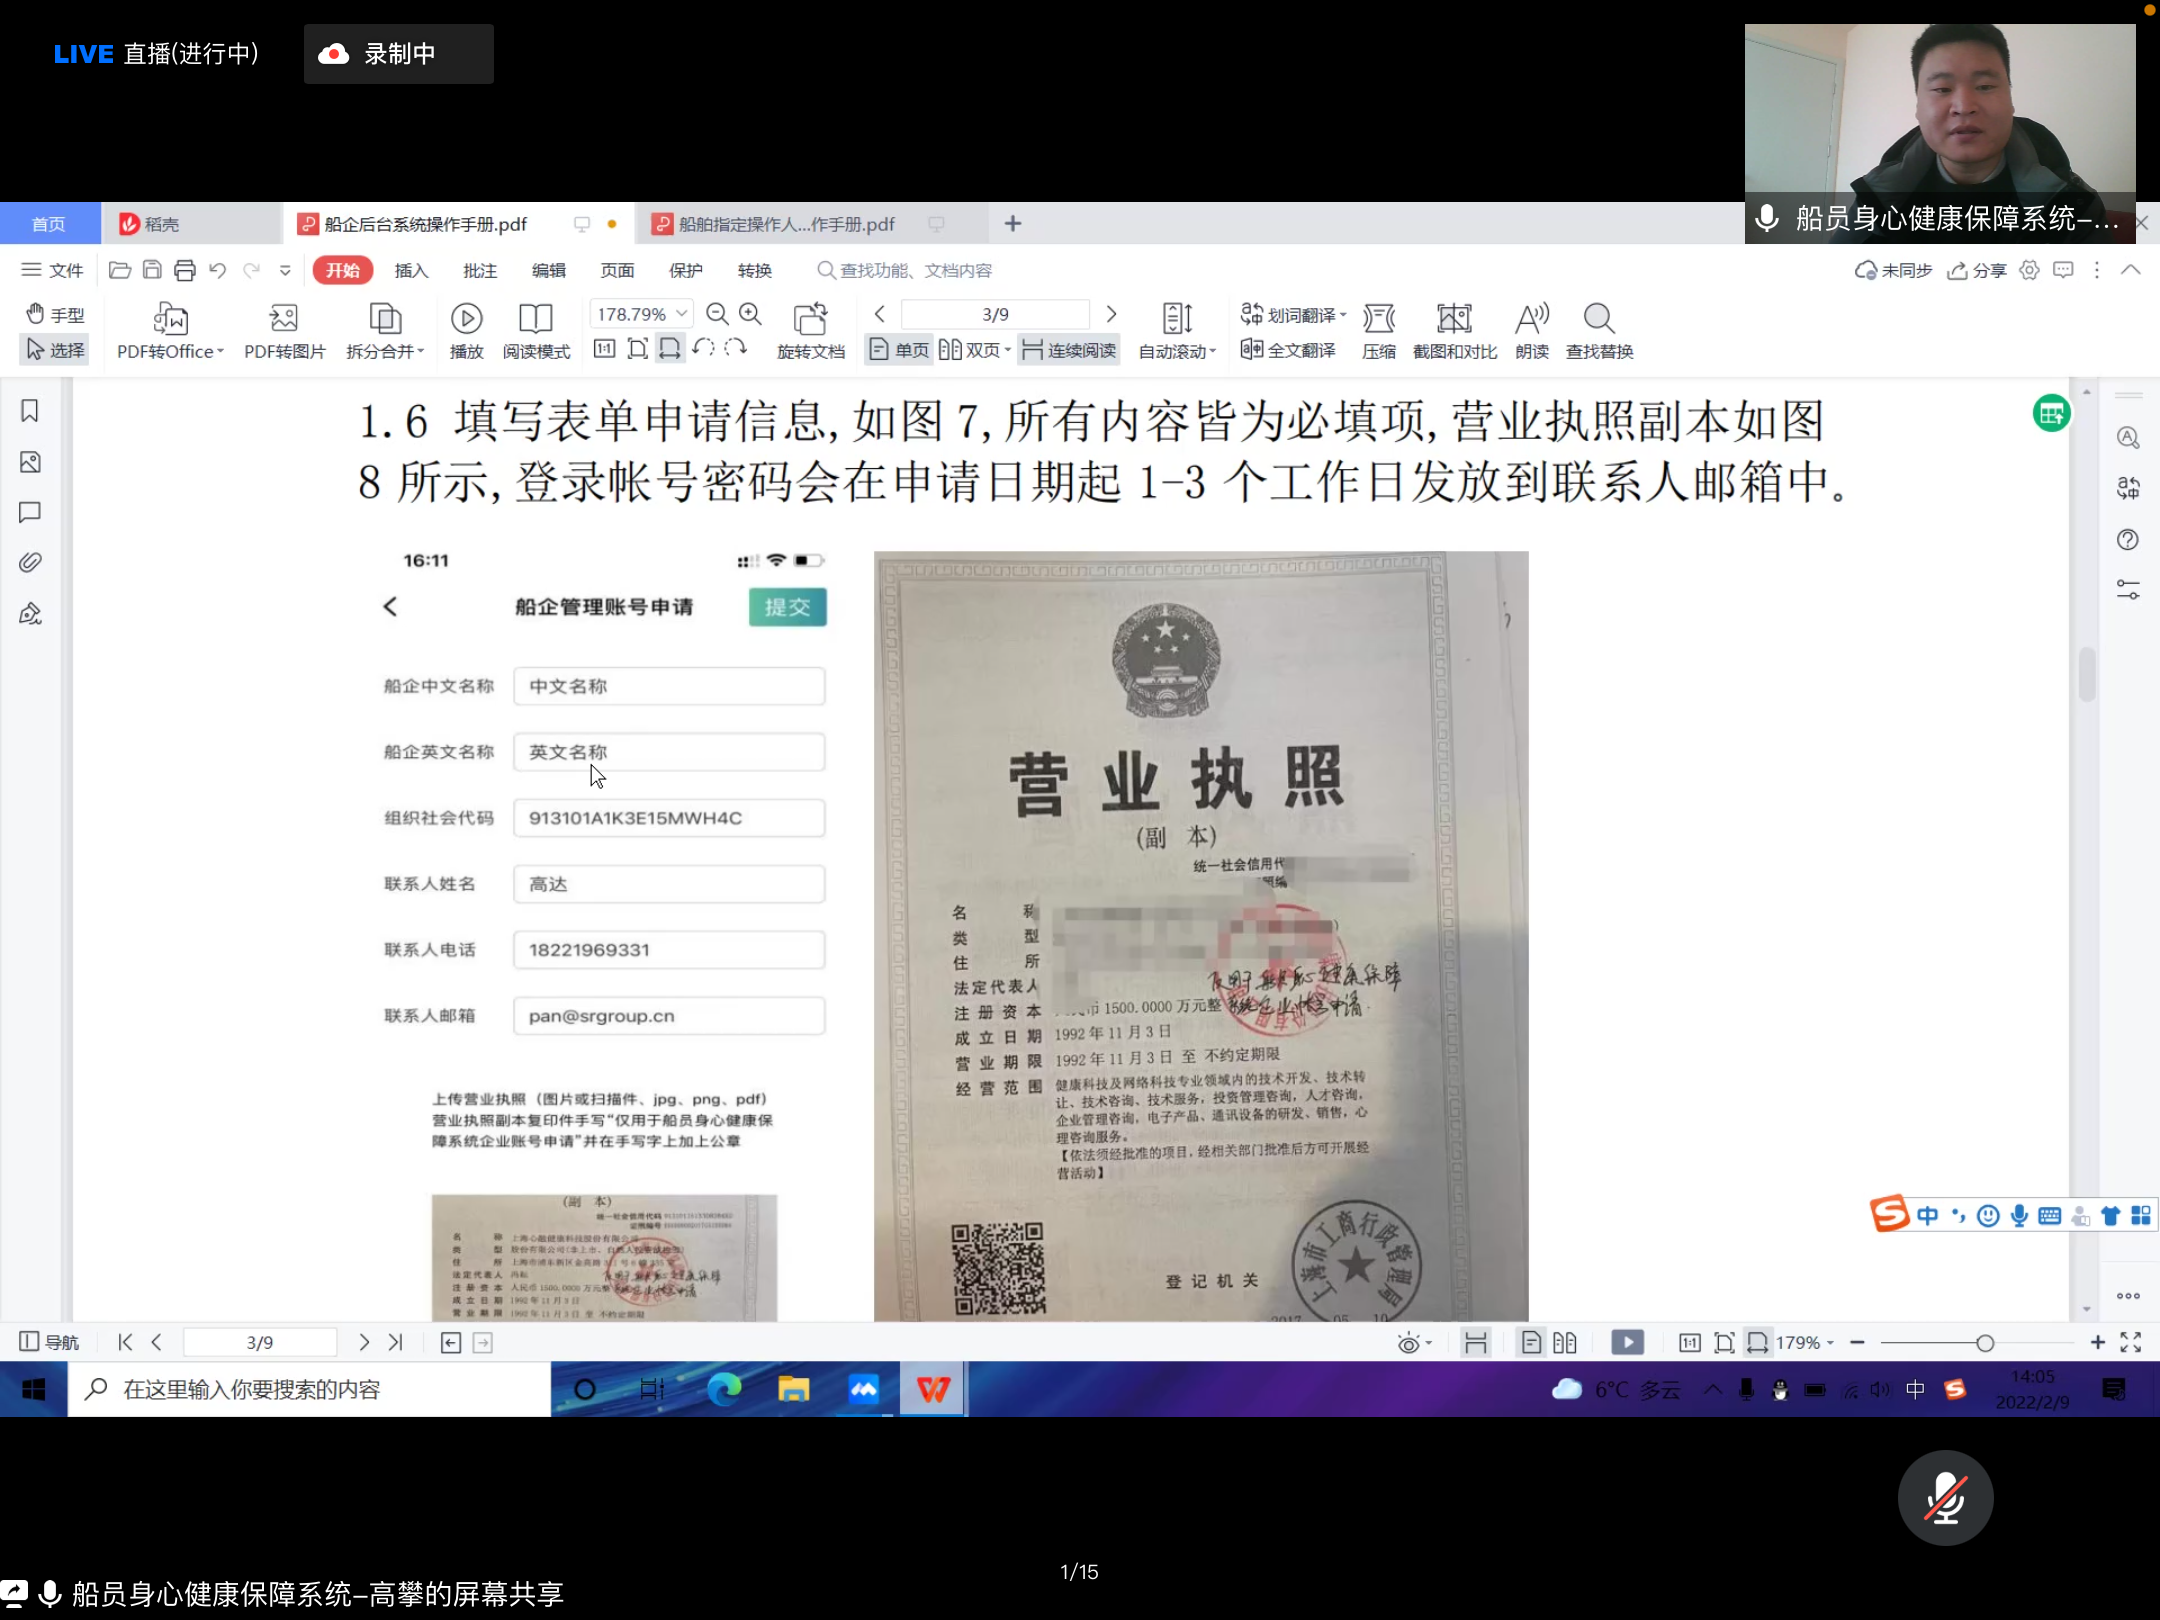The image size is (2160, 1620).
Task: Open the thumbnail panel in left sidebar
Action: [x=30, y=462]
